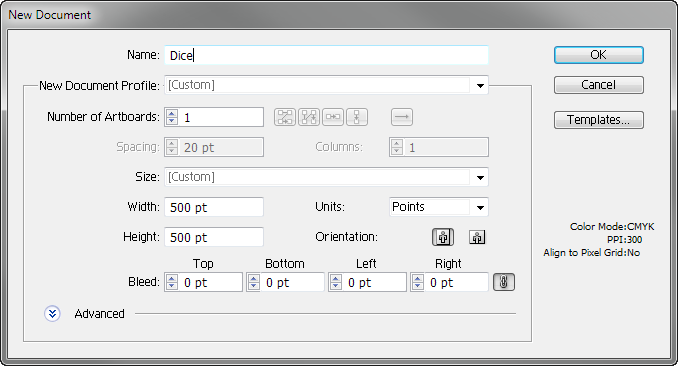The height and width of the screenshot is (366, 678).
Task: Open the Size dropdown arrow
Action: [x=480, y=177]
